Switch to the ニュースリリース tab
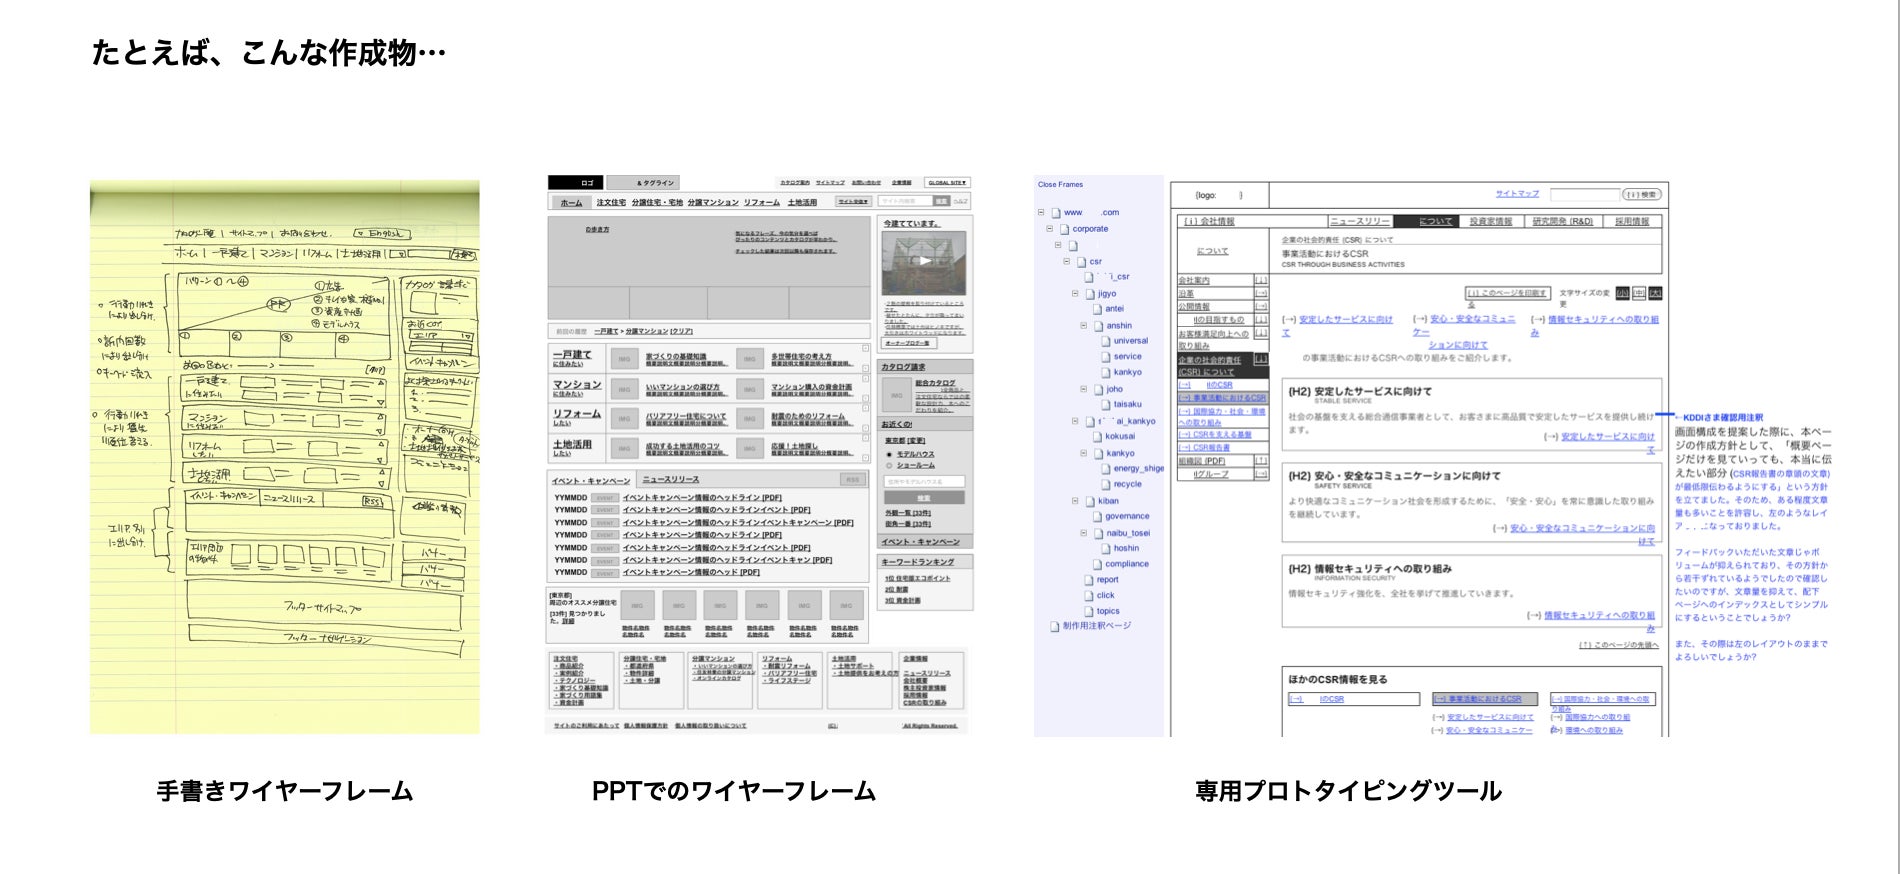Viewport: 1900px width, 874px height. [x=1359, y=221]
